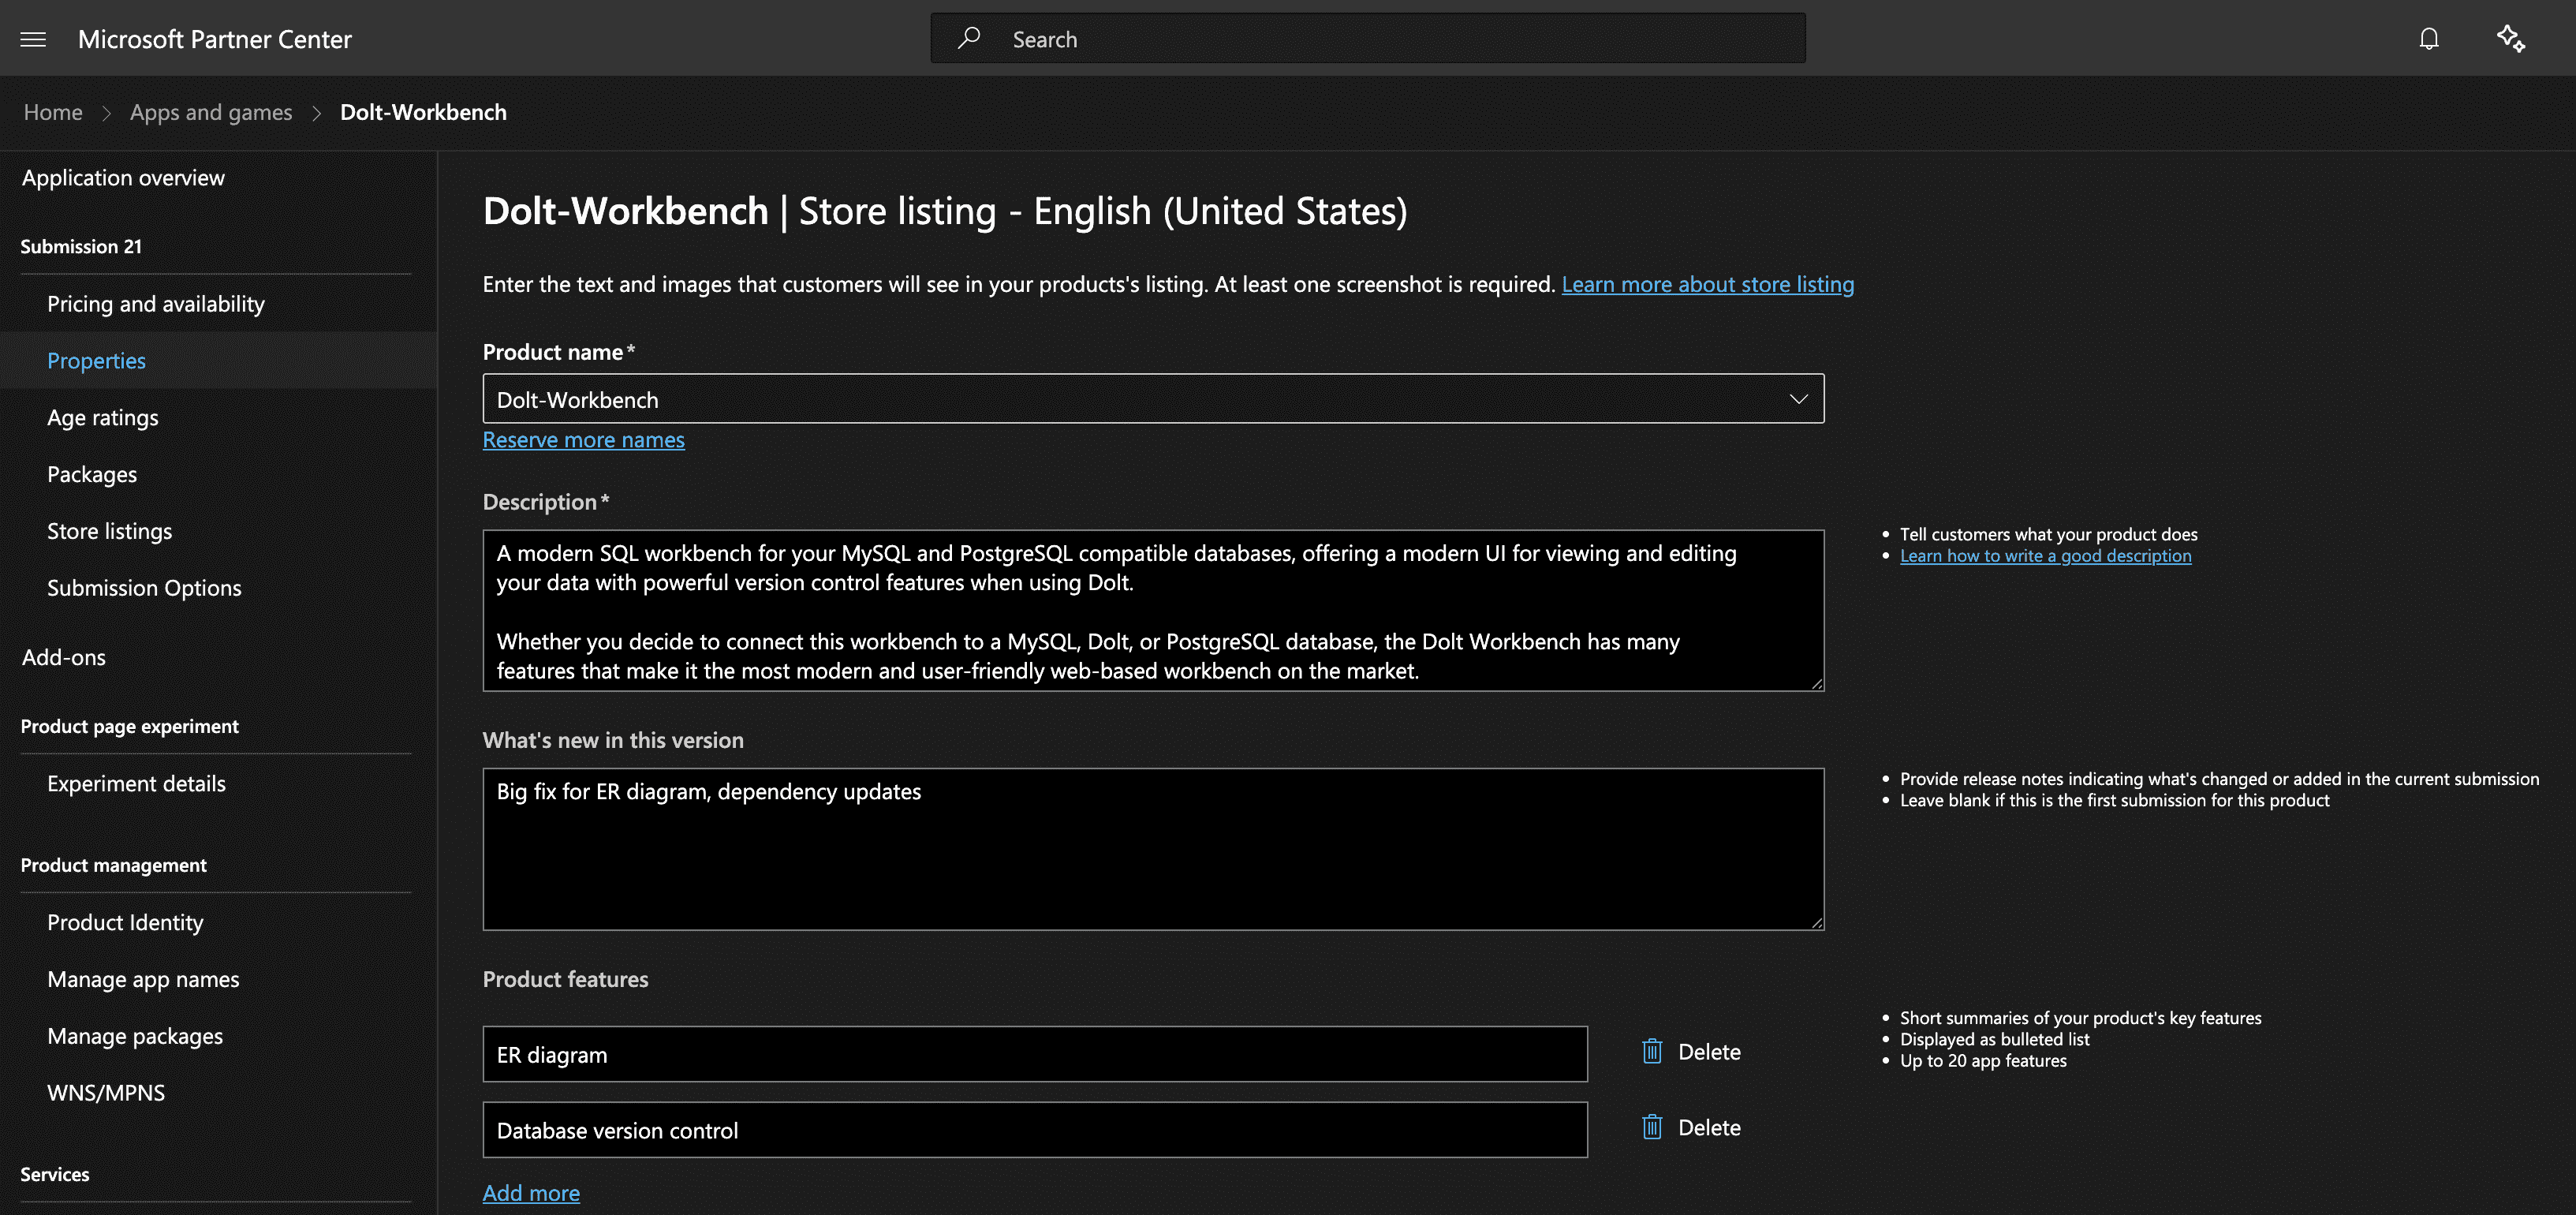Focus the Search box

click(1367, 38)
